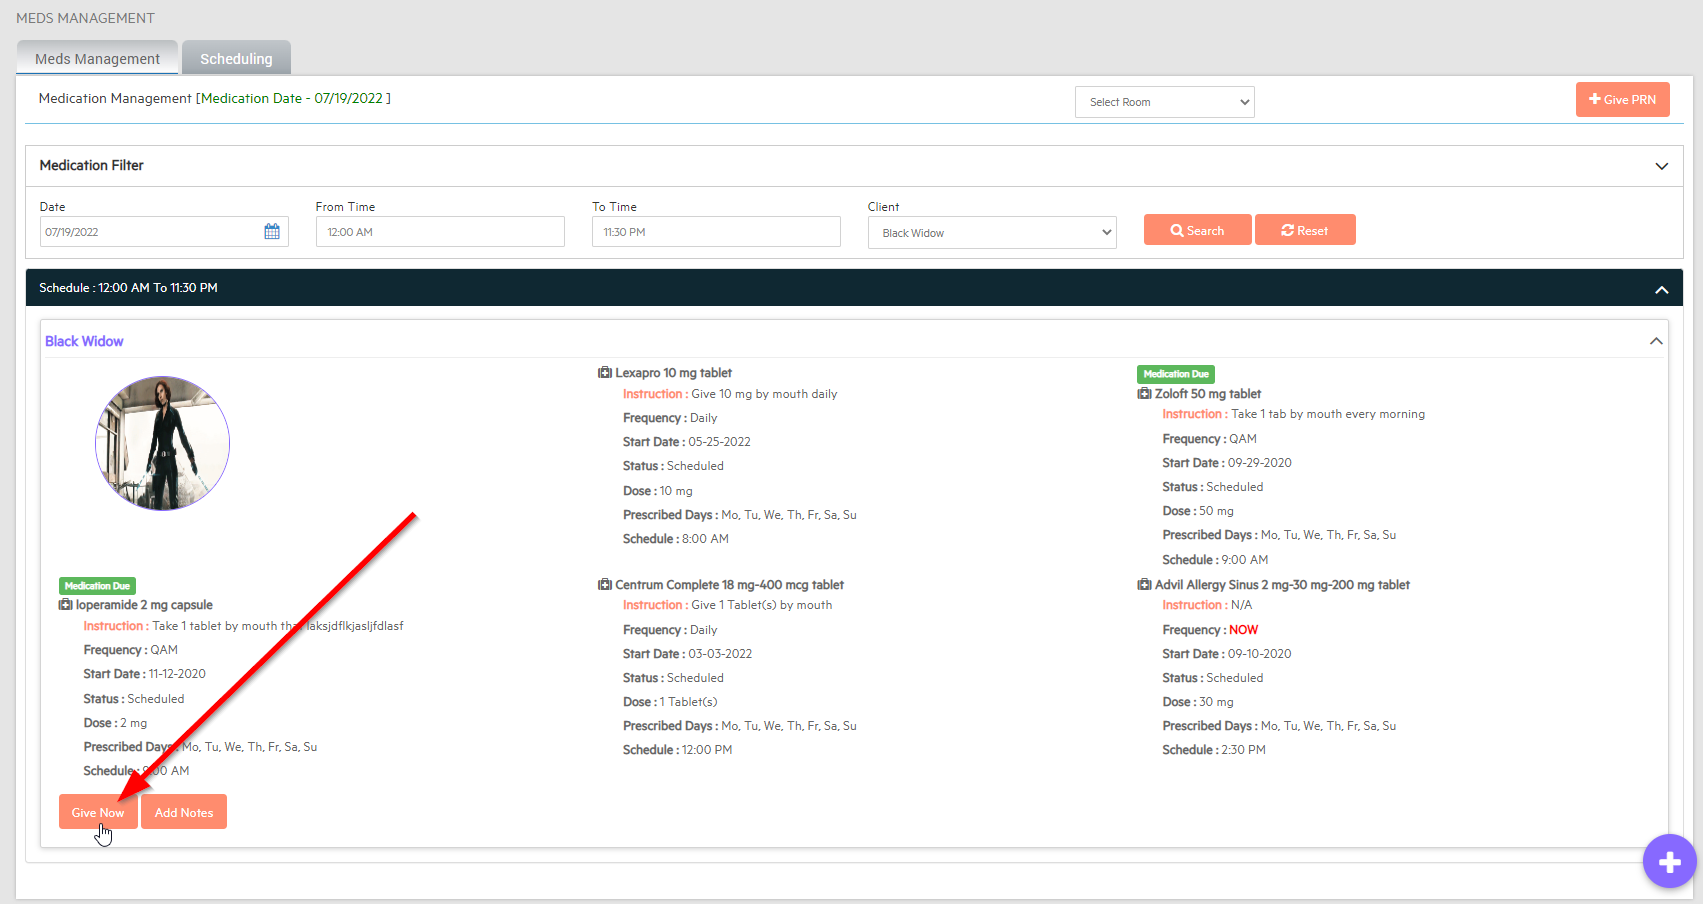Click the Add Notes button
Screen dimensions: 1703x904
184,813
